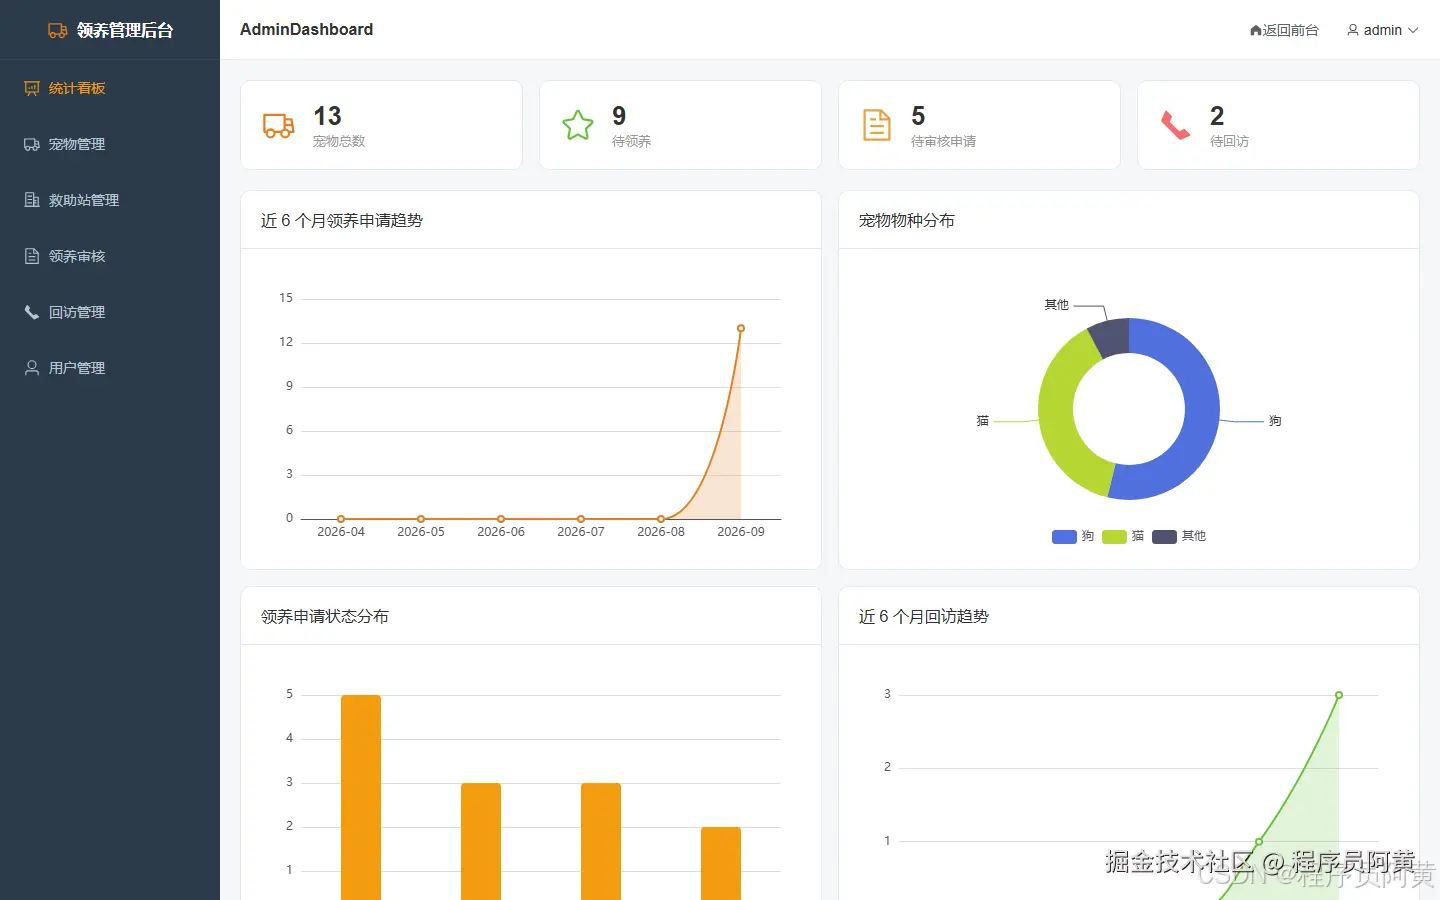Click the AdminDashboard header title

point(306,30)
